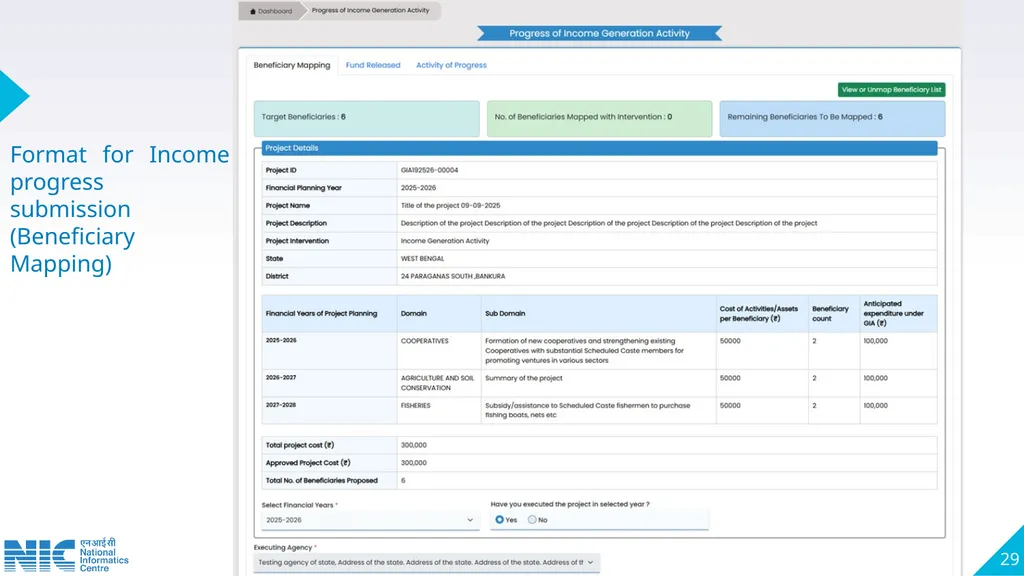Click the Approved Project Cost label

308,463
